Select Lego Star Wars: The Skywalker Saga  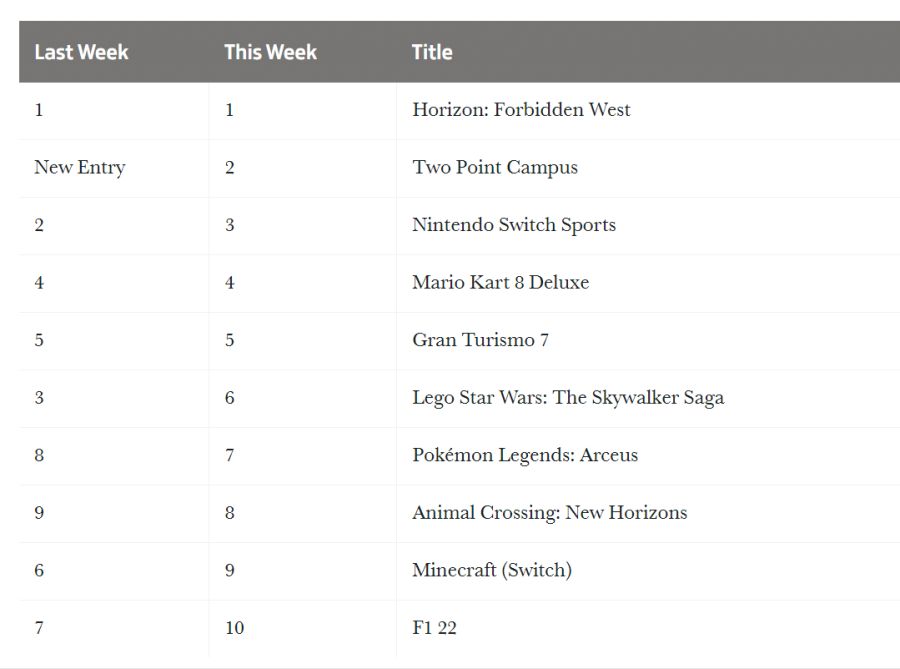pos(568,398)
